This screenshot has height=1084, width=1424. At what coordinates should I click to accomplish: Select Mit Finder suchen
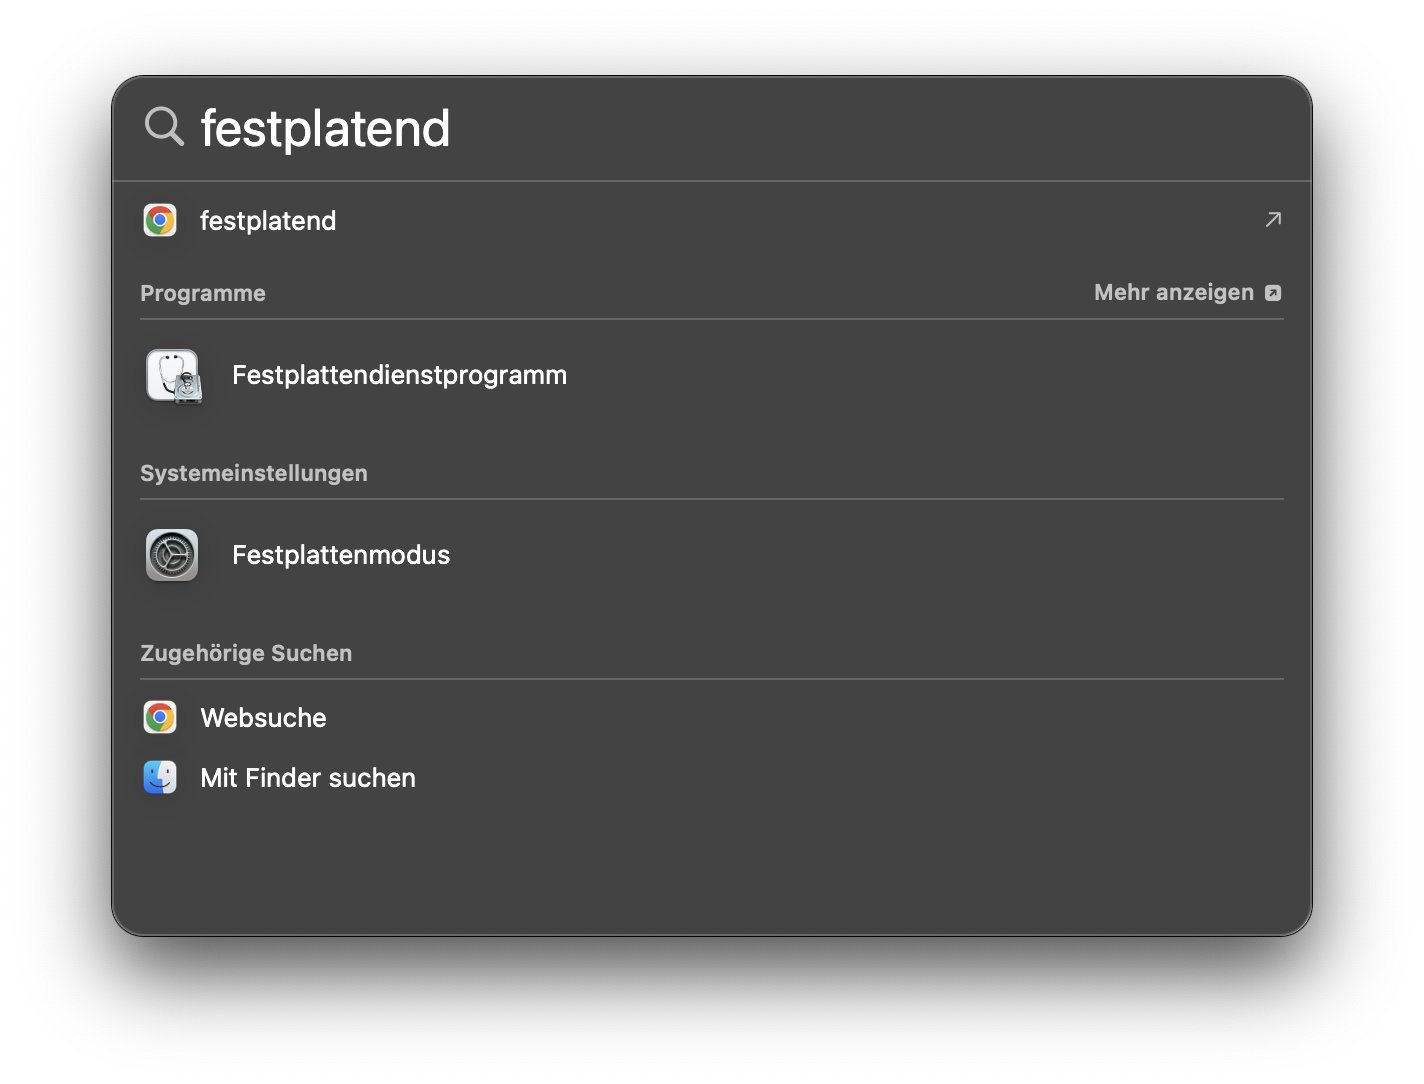(x=308, y=777)
